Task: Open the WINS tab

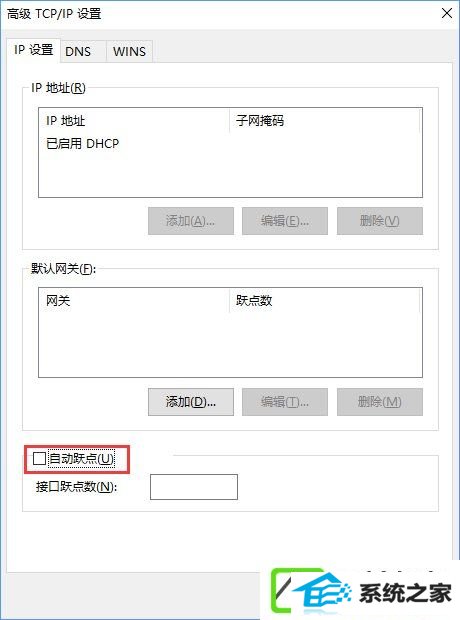Action: 129,51
